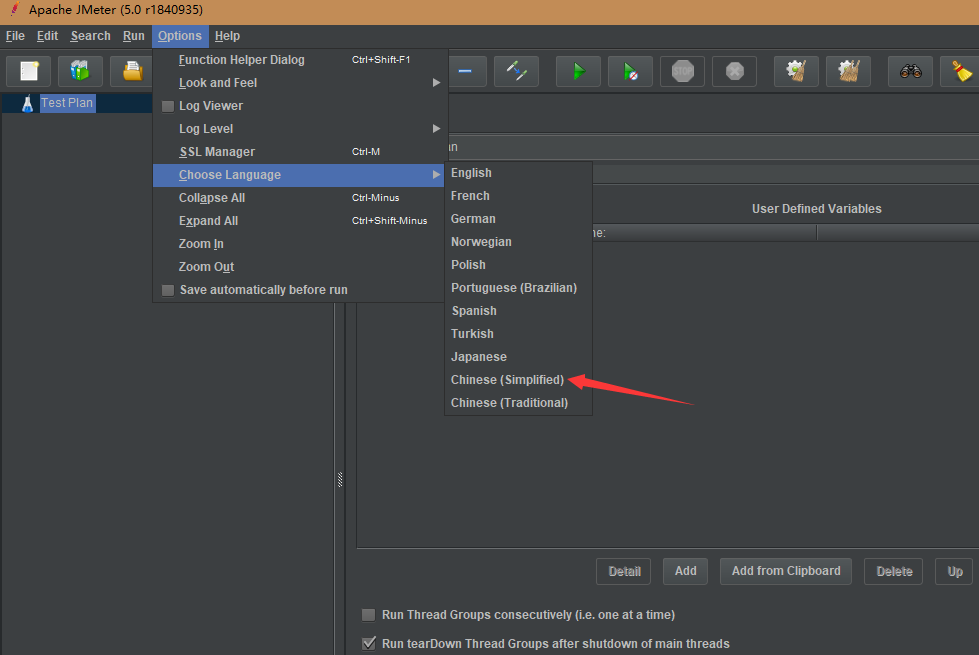
Task: Select German language
Action: pos(518,219)
